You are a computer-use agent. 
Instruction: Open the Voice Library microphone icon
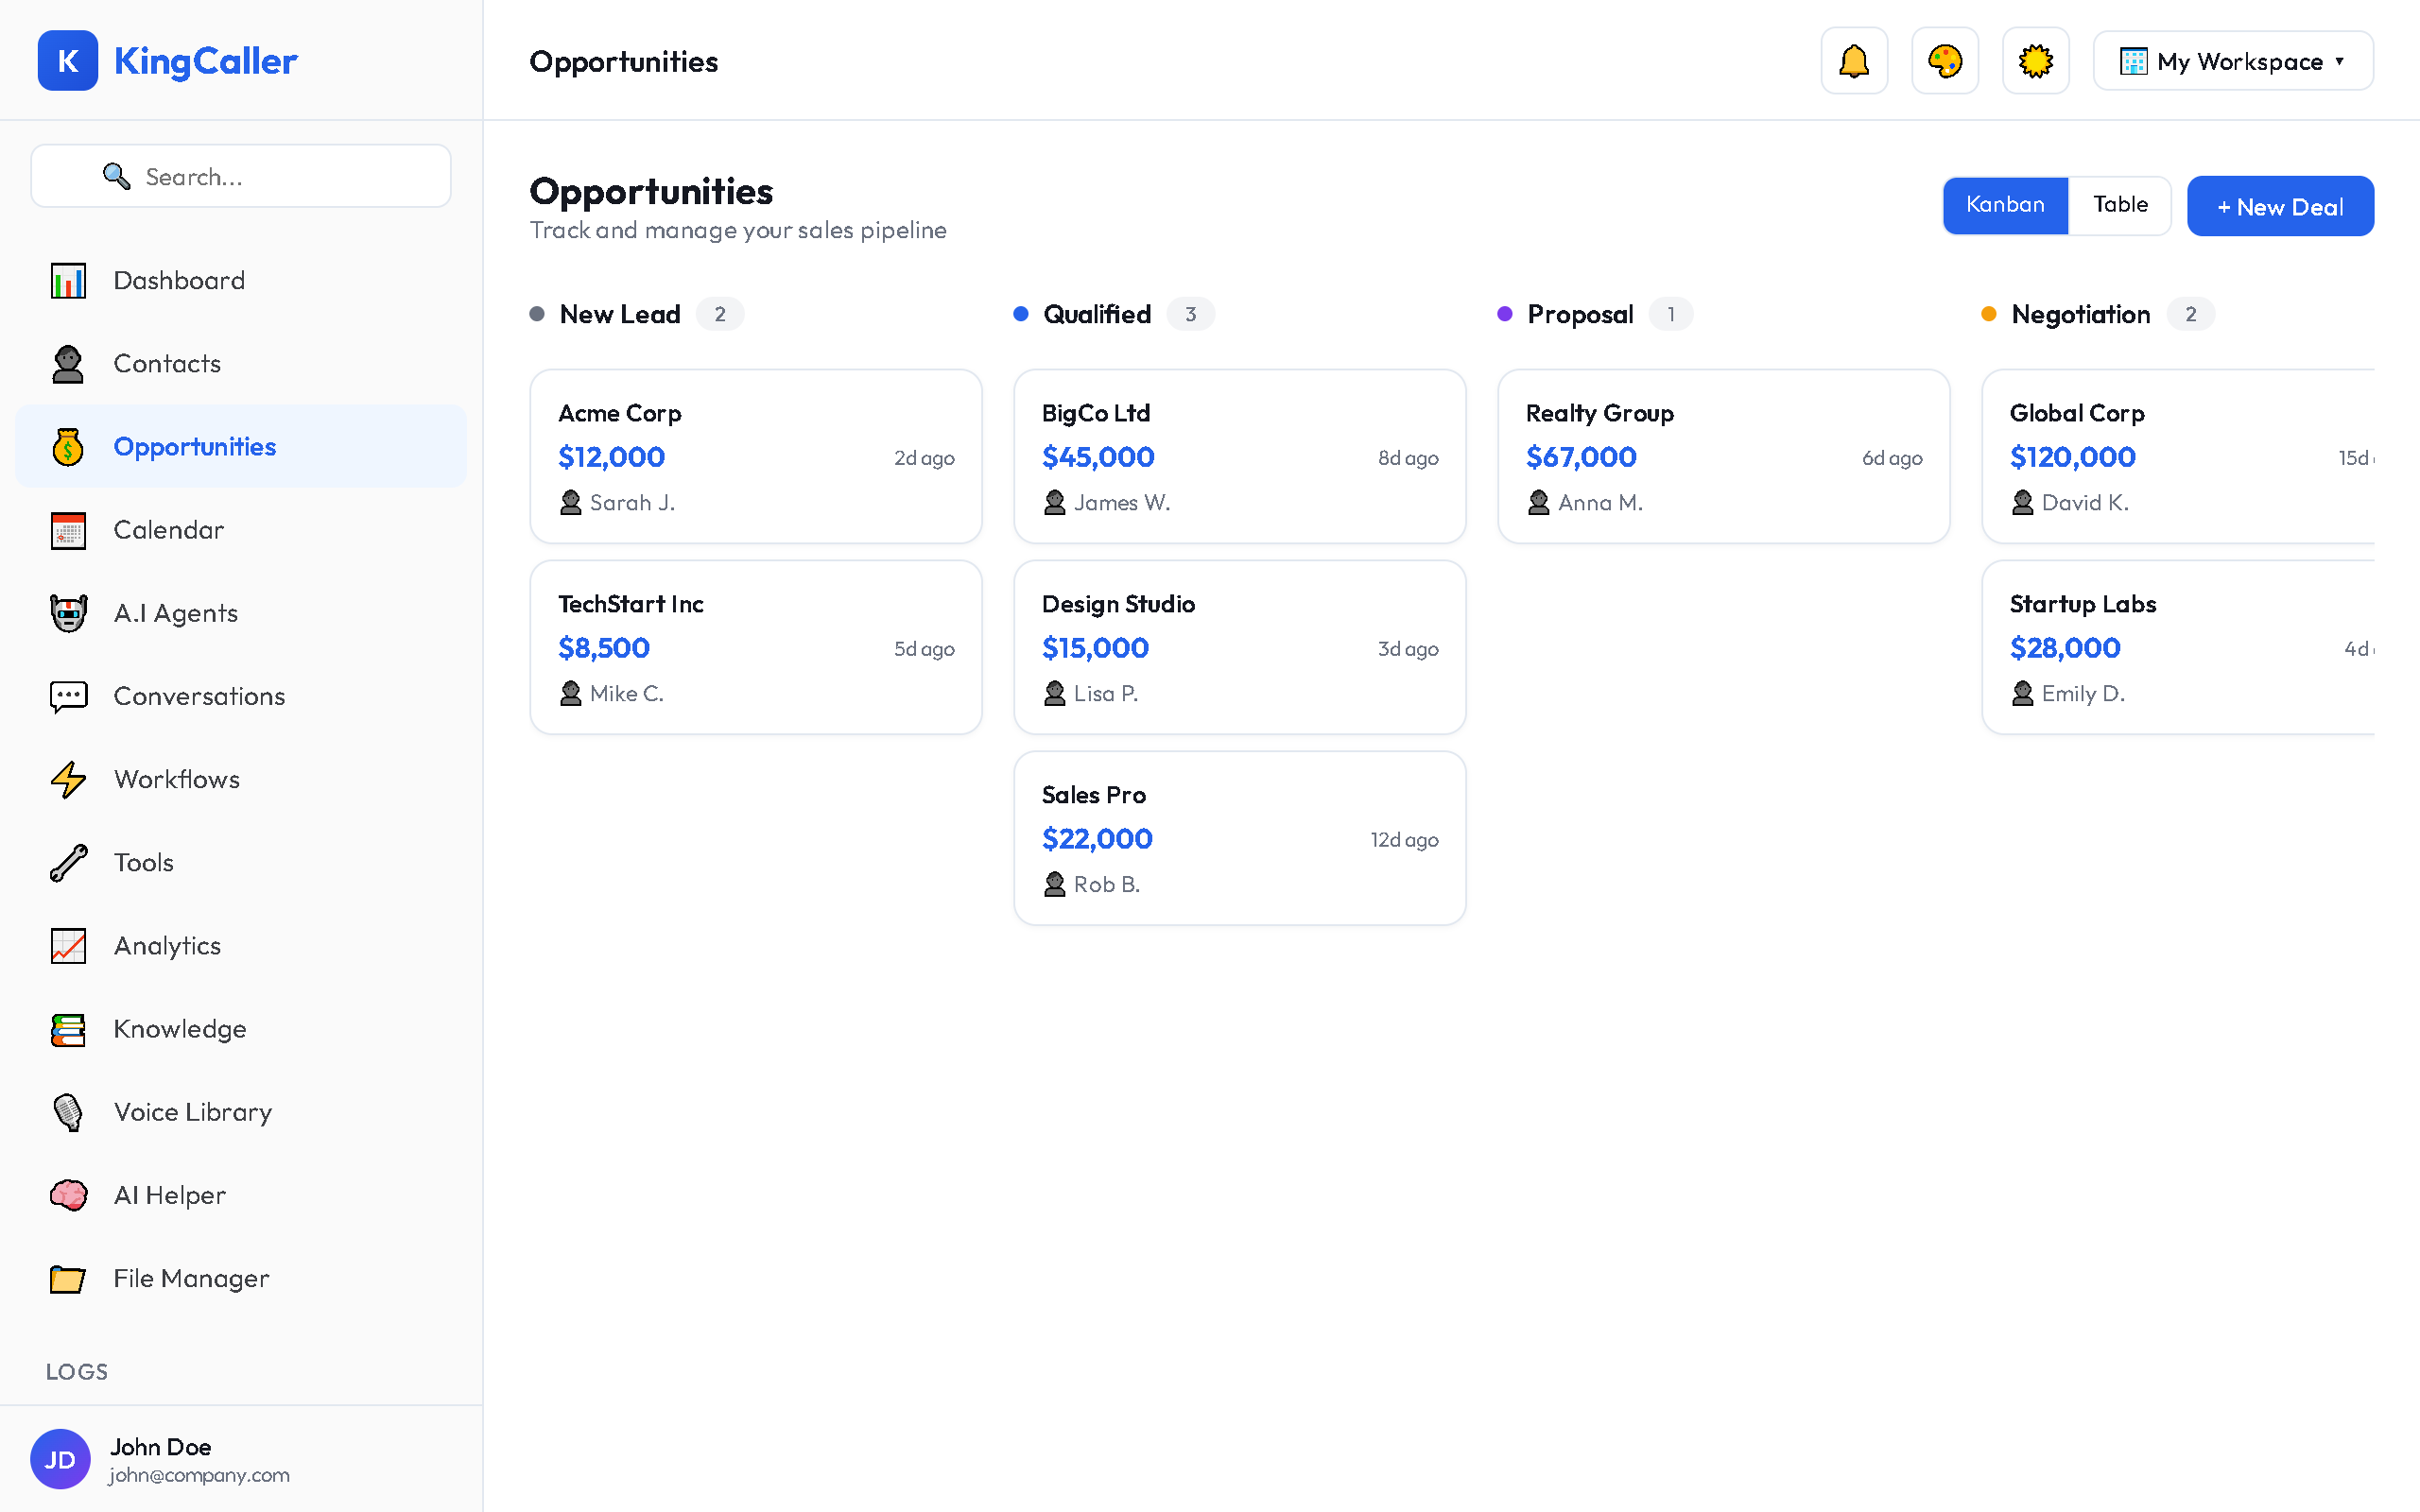(67, 1112)
